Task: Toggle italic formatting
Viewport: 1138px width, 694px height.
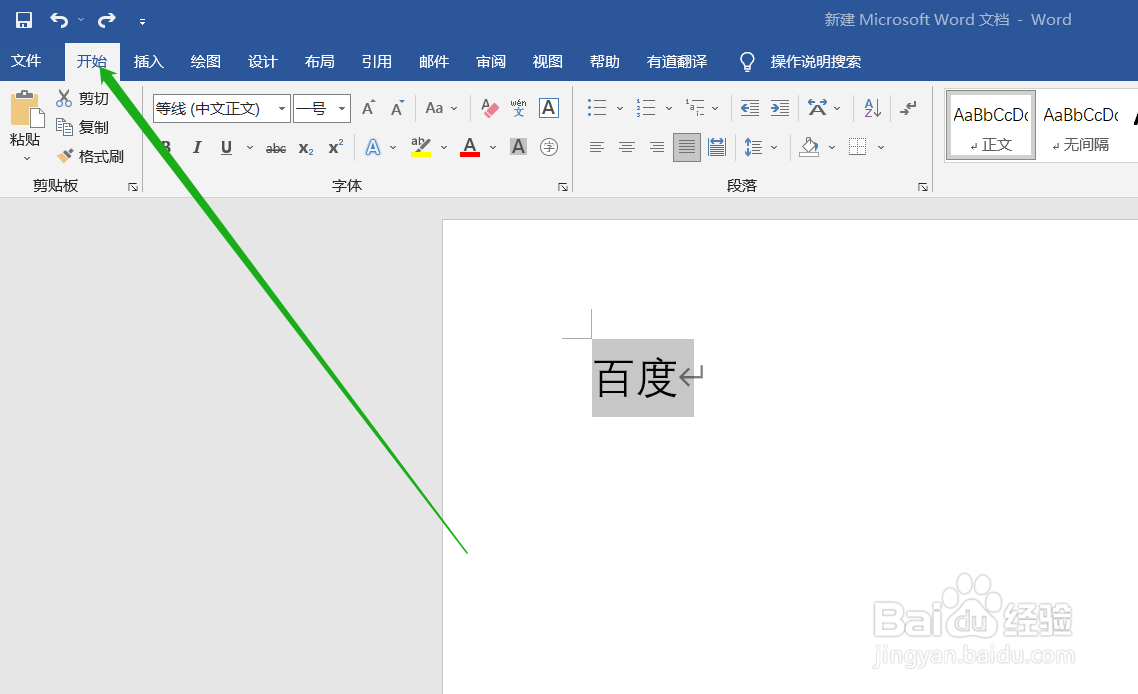Action: click(x=197, y=147)
